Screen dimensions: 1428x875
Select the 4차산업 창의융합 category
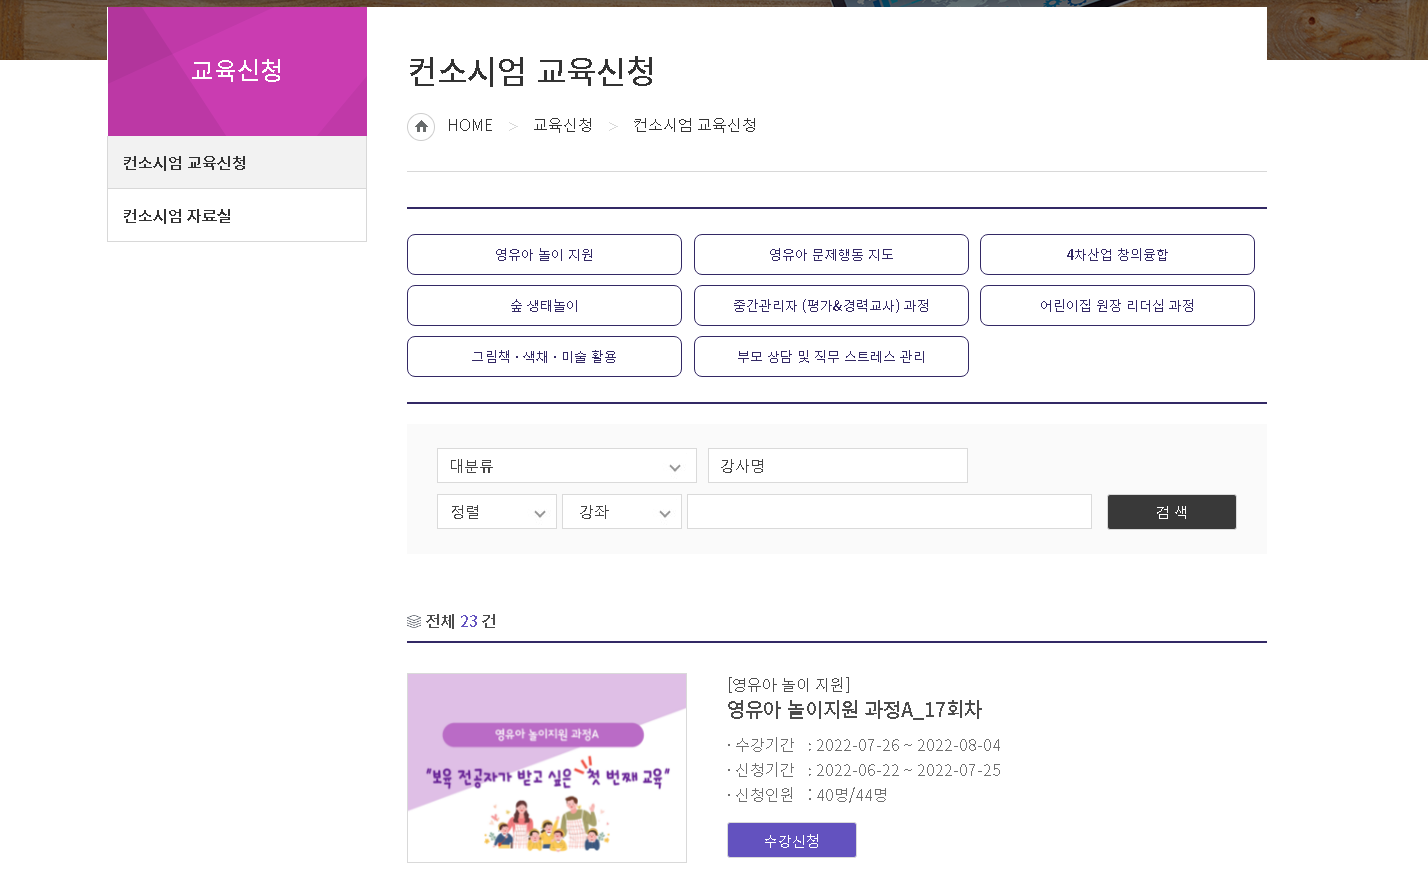coord(1117,255)
